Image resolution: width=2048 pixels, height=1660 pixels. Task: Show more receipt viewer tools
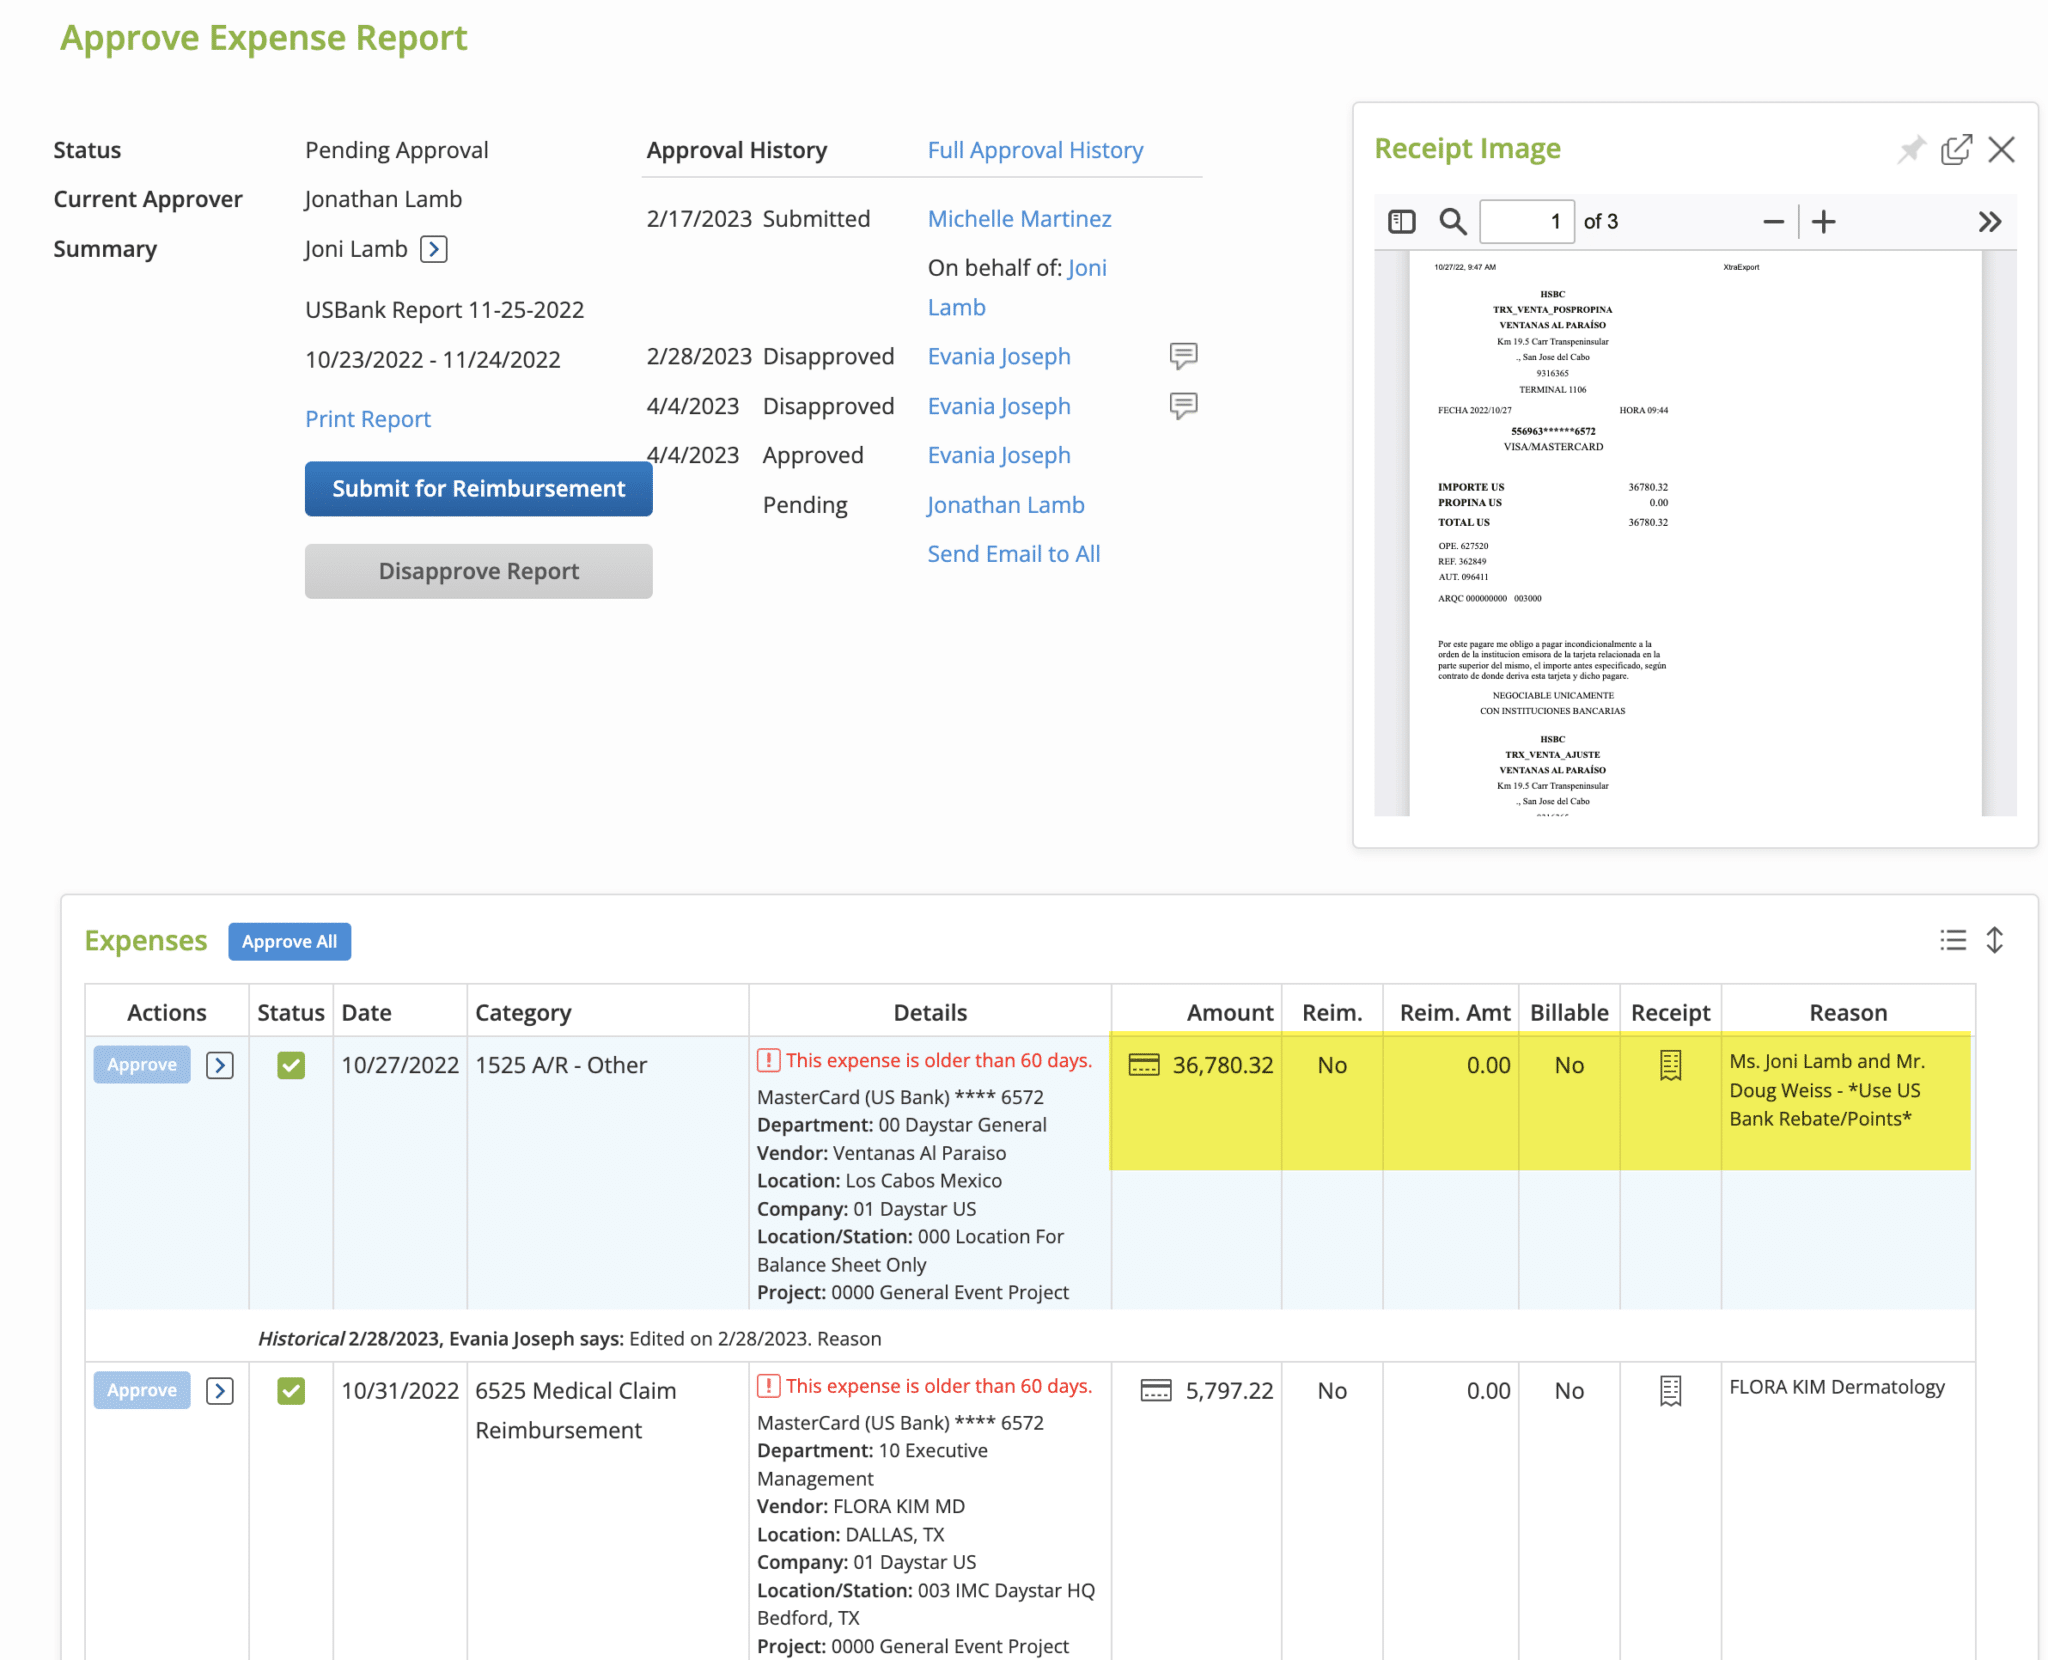point(1989,221)
